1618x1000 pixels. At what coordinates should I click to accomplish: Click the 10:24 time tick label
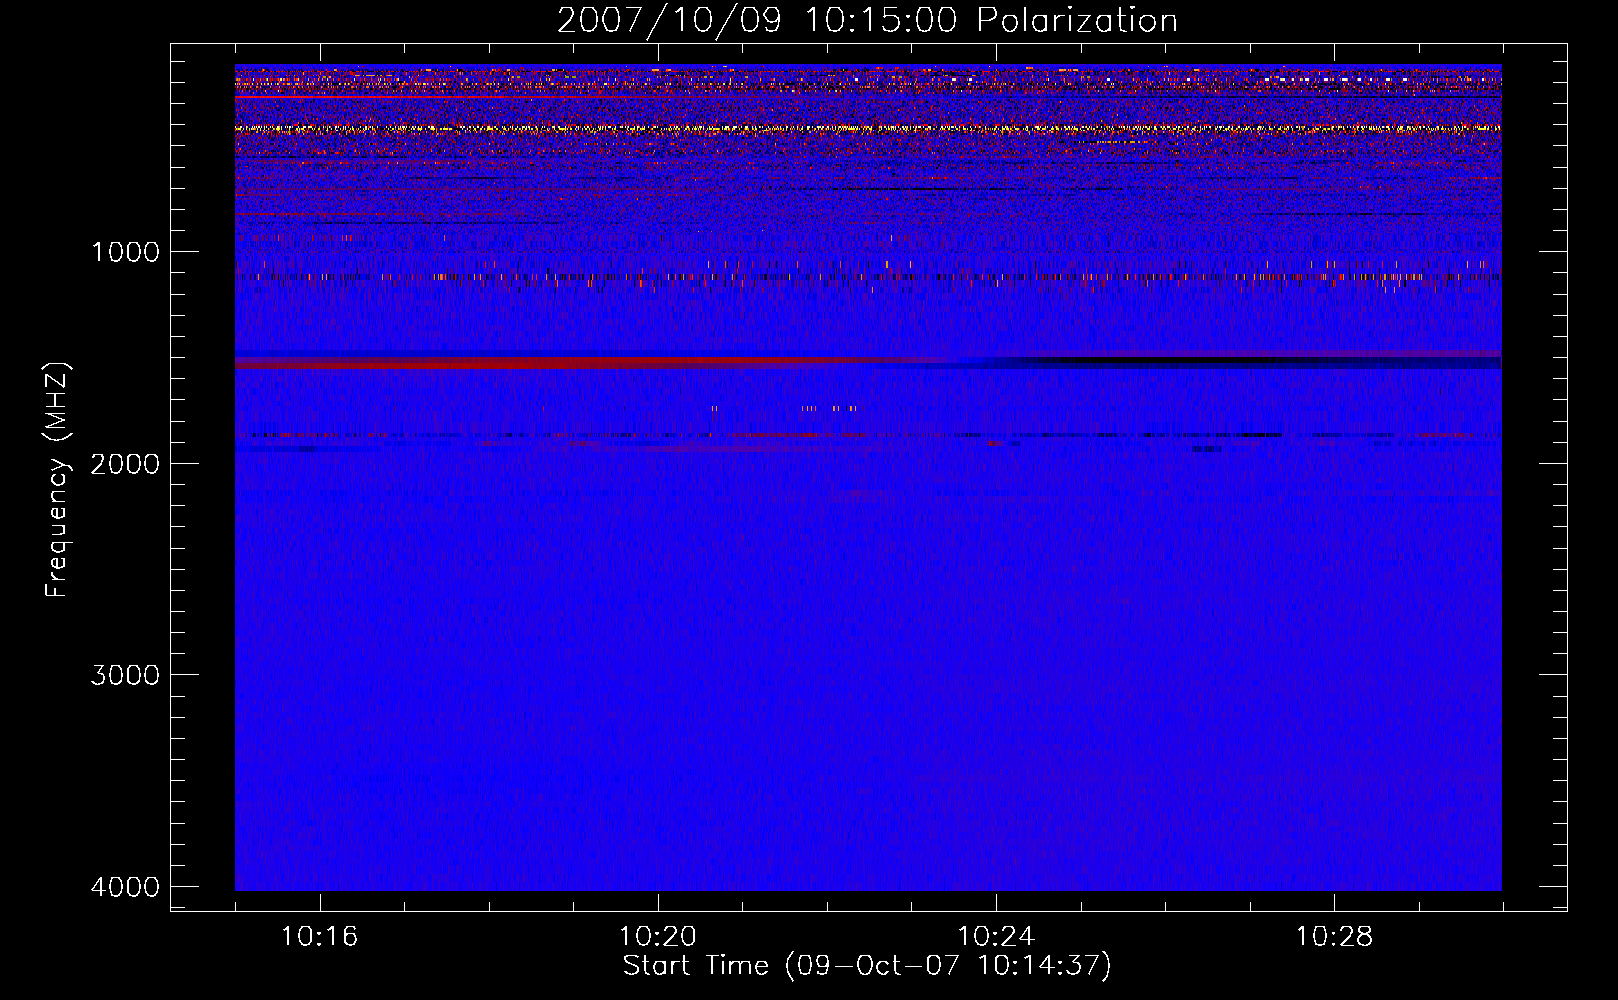996,937
